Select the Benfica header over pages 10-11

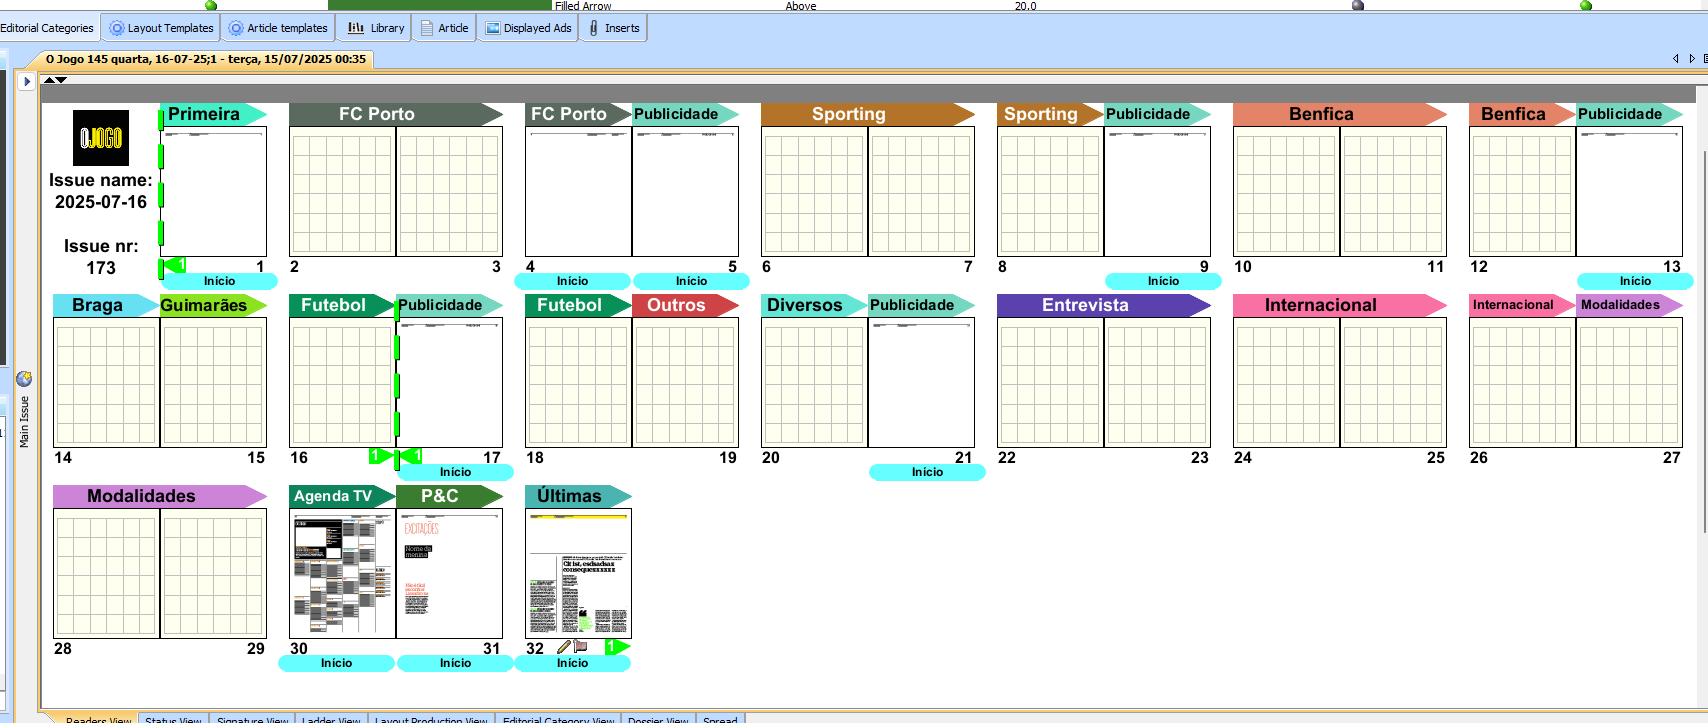(x=1339, y=114)
